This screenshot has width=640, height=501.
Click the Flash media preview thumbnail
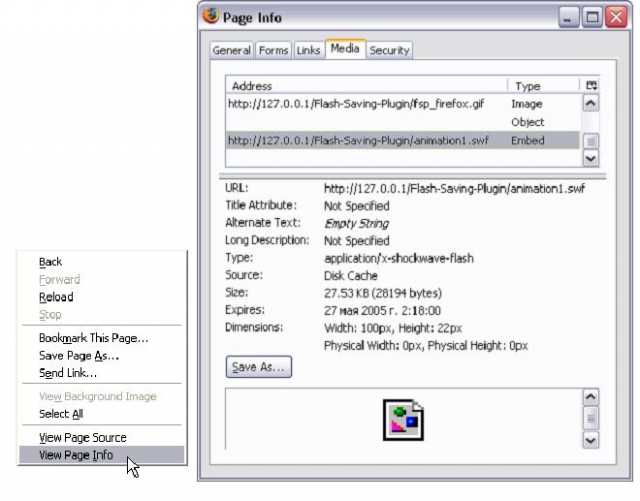click(404, 421)
